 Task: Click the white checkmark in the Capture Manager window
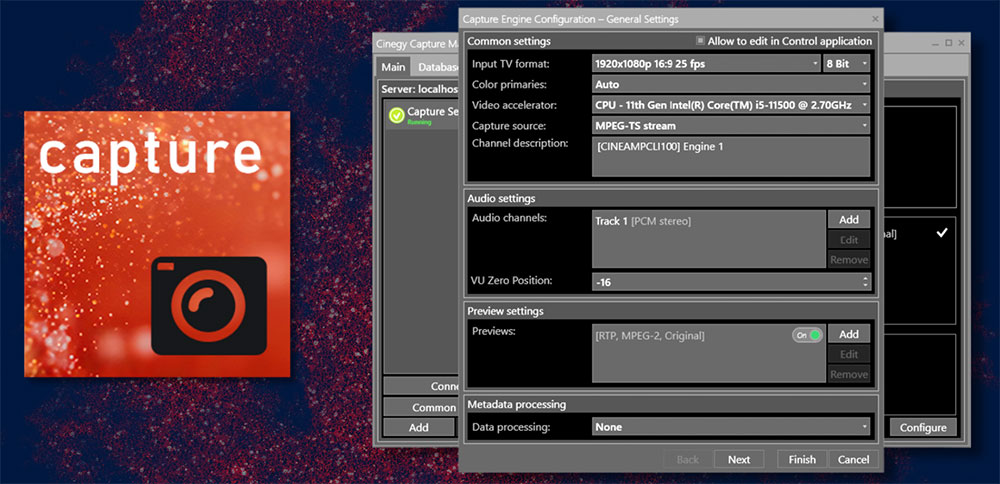pos(942,233)
